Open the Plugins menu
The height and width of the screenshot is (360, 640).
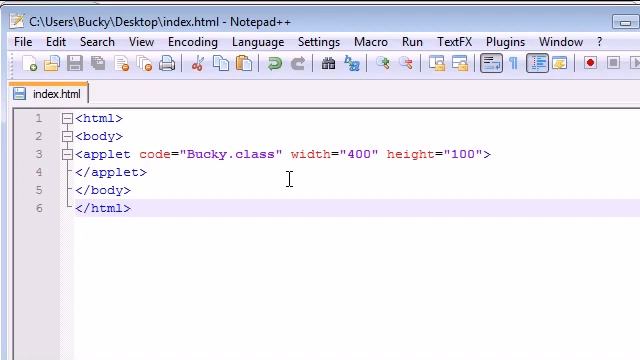[x=505, y=42]
